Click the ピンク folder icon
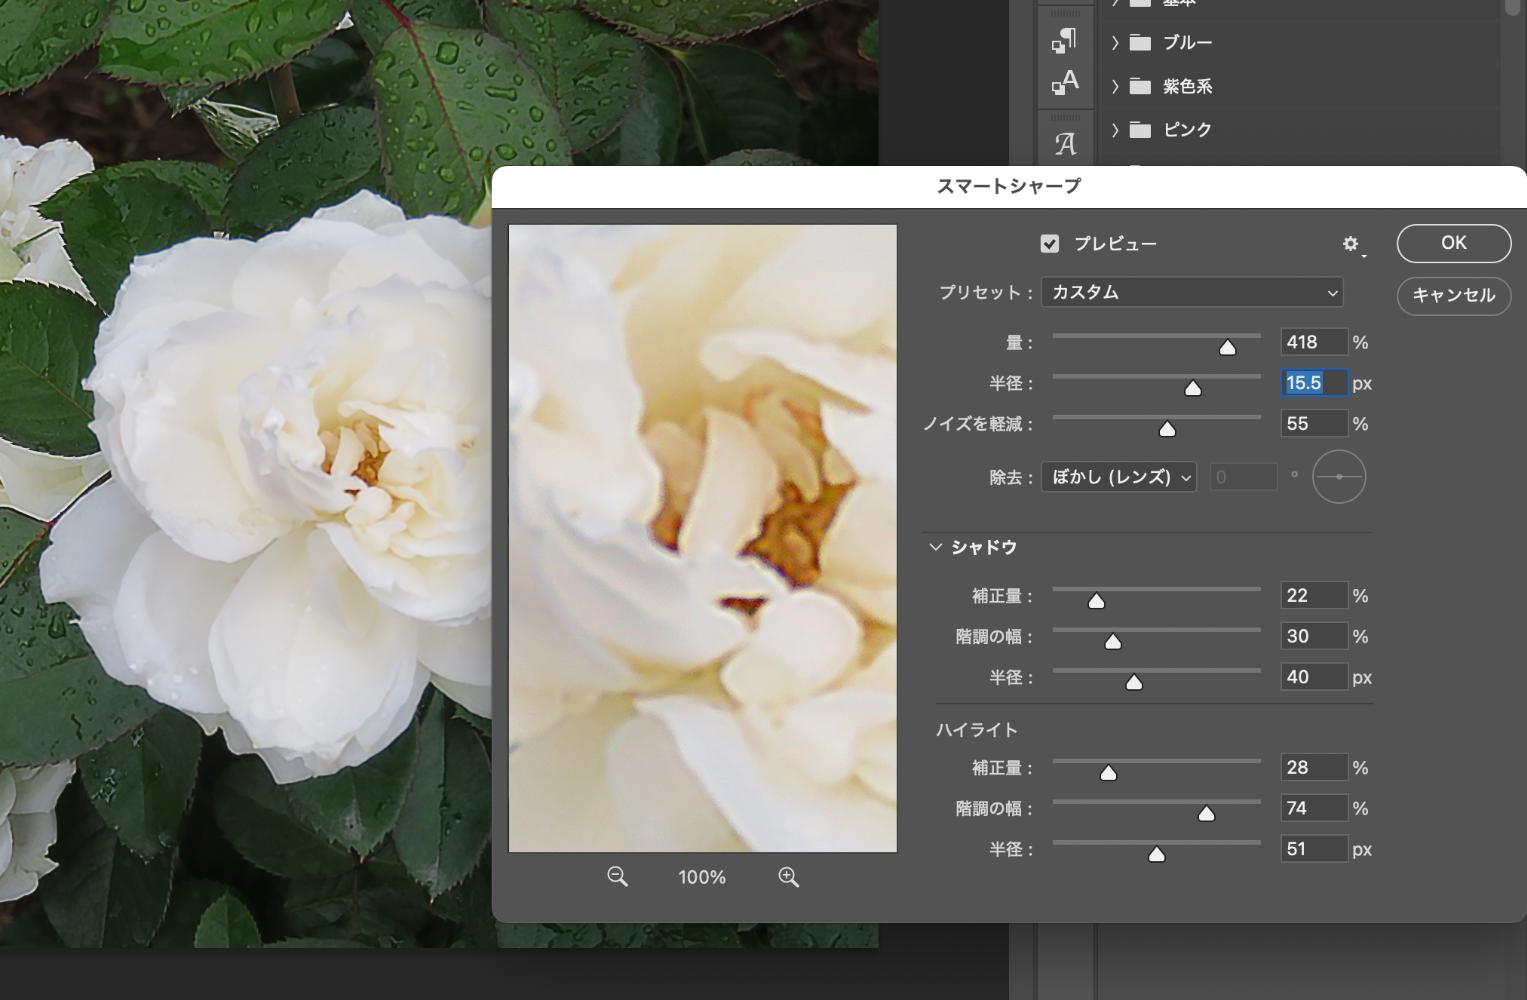This screenshot has height=1000, width=1527. click(1140, 129)
